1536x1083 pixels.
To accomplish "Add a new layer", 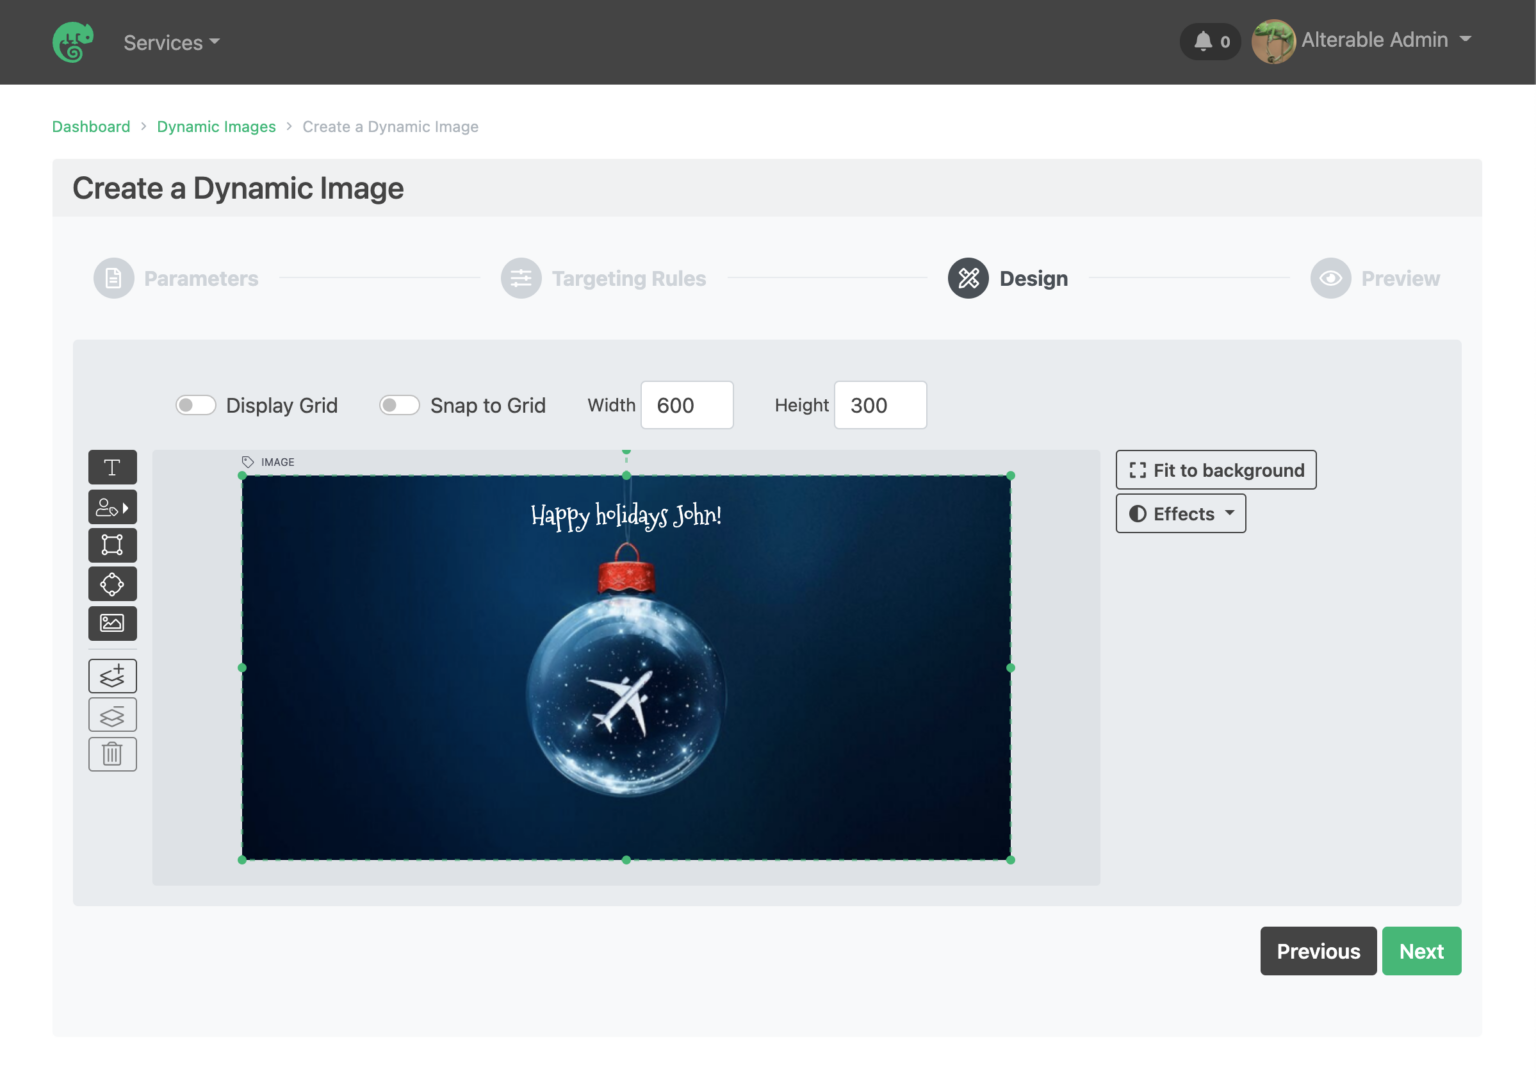I will coord(112,675).
